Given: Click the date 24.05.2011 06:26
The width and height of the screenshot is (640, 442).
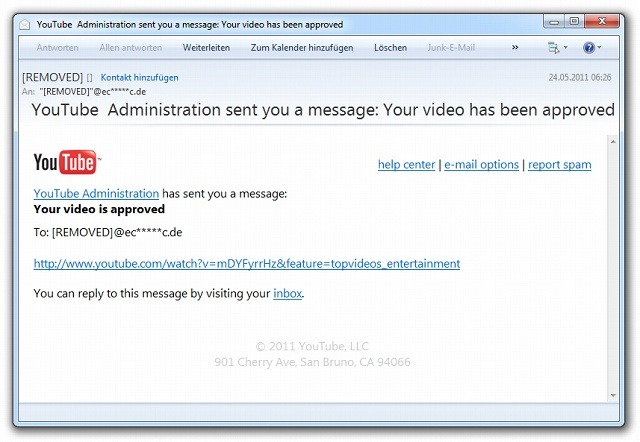Looking at the screenshot, I should click(580, 78).
